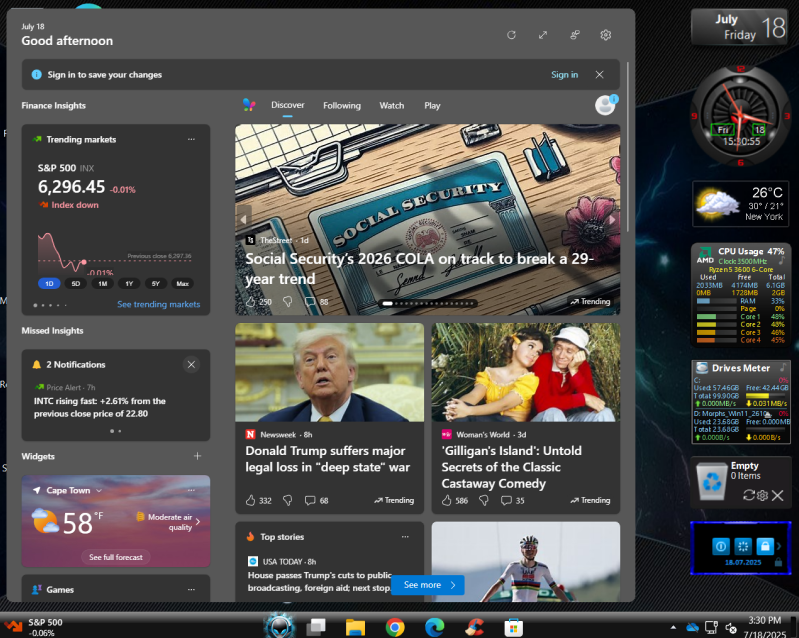This screenshot has width=799, height=638.
Task: Open comments on Social Security article
Action: tap(310, 302)
